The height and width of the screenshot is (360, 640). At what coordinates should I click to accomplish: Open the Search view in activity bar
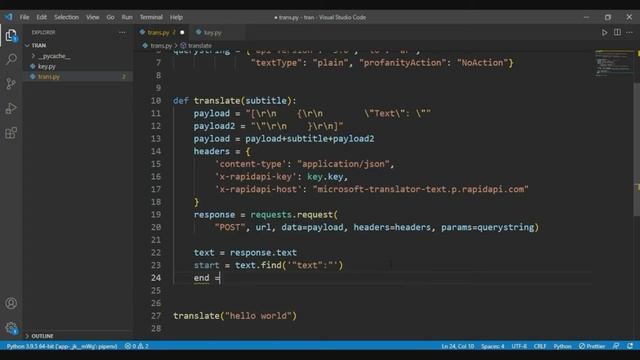(11, 60)
